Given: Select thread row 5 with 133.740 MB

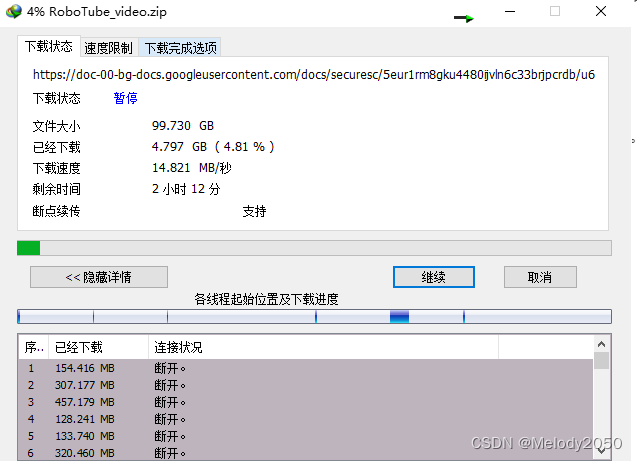Looking at the screenshot, I should pos(306,436).
